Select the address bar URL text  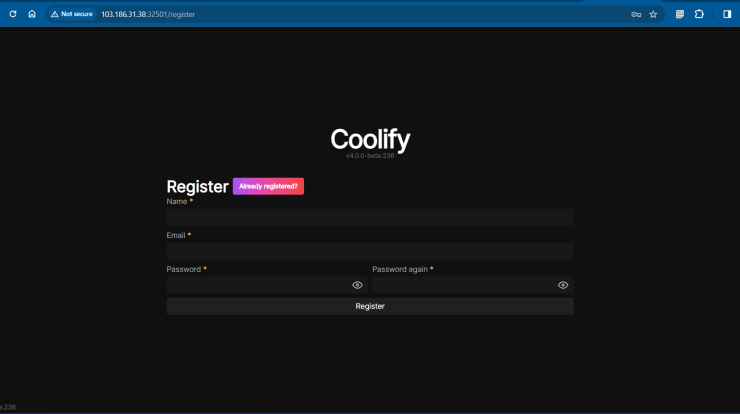[148, 15]
